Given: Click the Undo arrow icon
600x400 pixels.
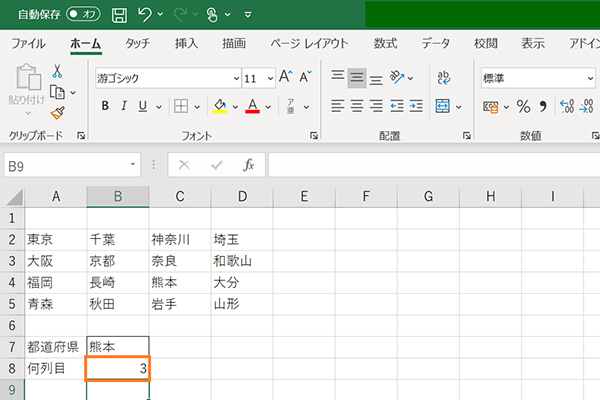Looking at the screenshot, I should [145, 15].
